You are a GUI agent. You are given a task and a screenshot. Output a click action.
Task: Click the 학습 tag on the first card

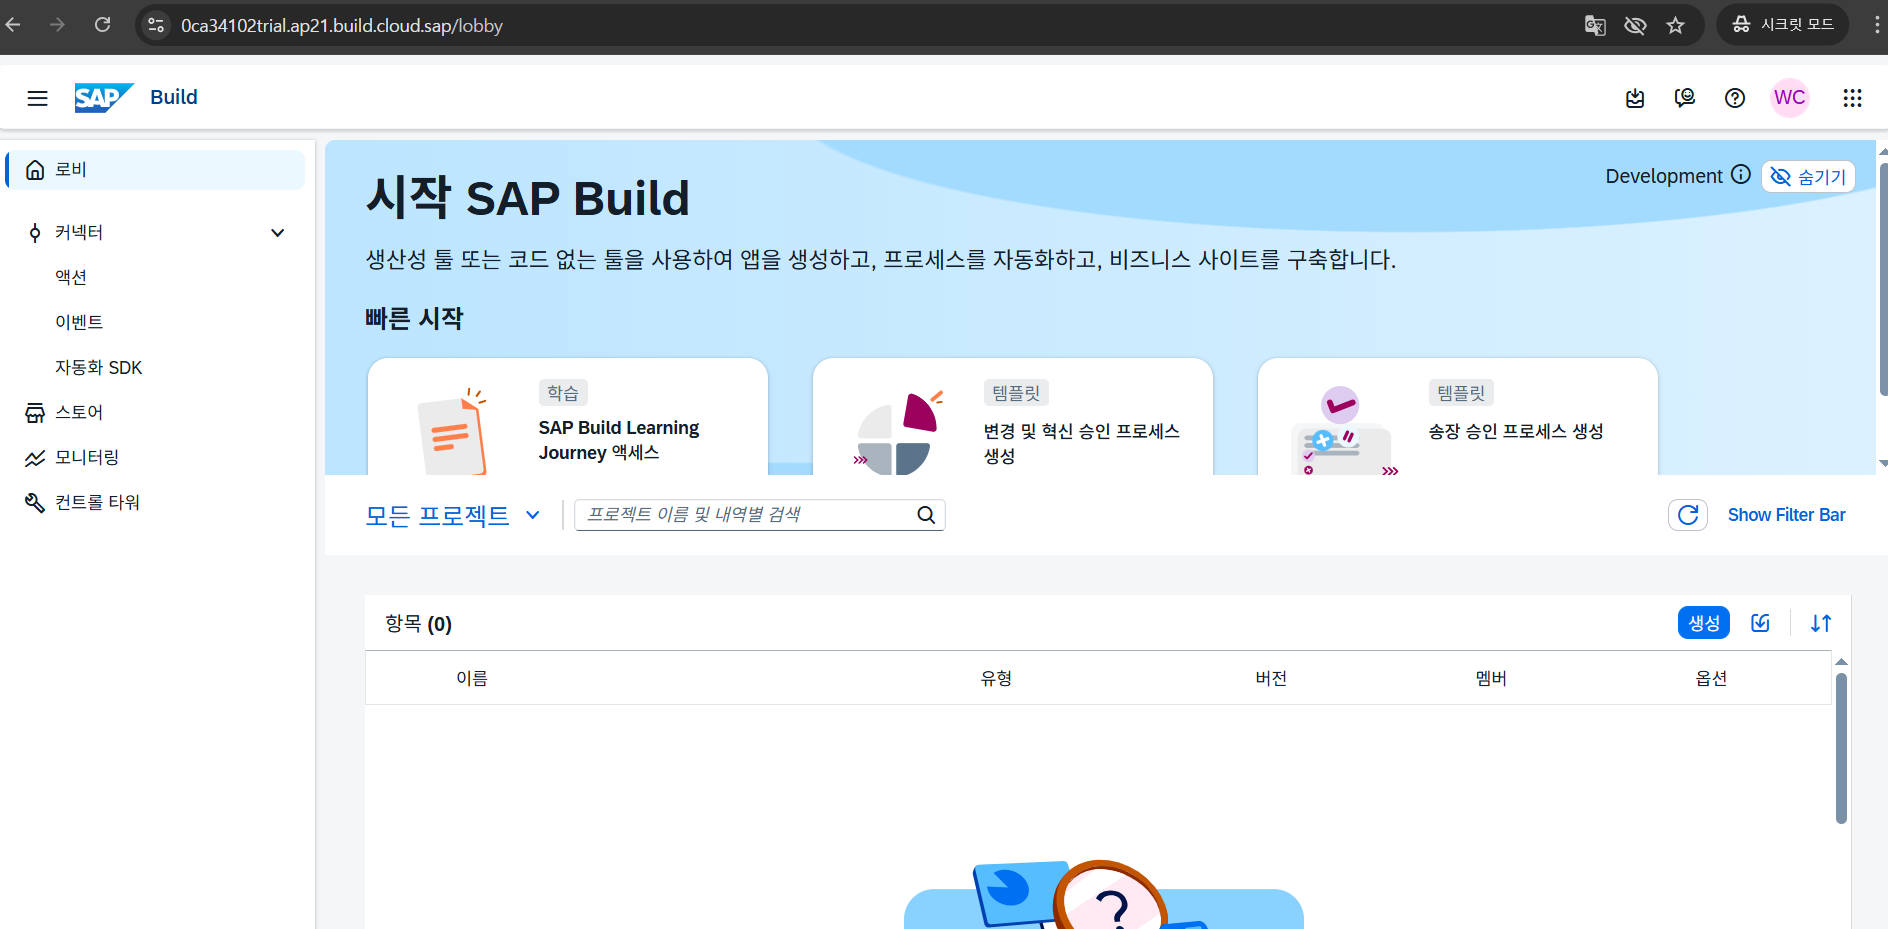pos(563,393)
